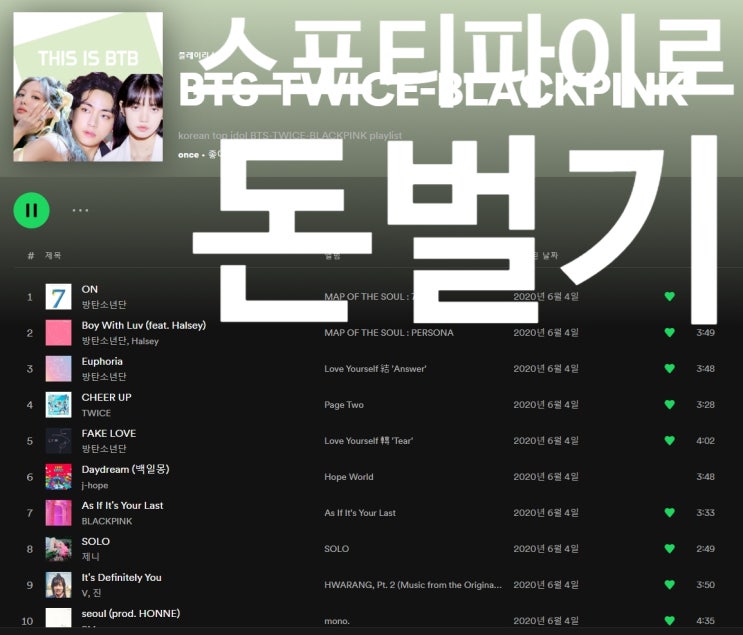The height and width of the screenshot is (635, 743).
Task: Select track seoul (prod. HONNE)
Action: click(131, 614)
